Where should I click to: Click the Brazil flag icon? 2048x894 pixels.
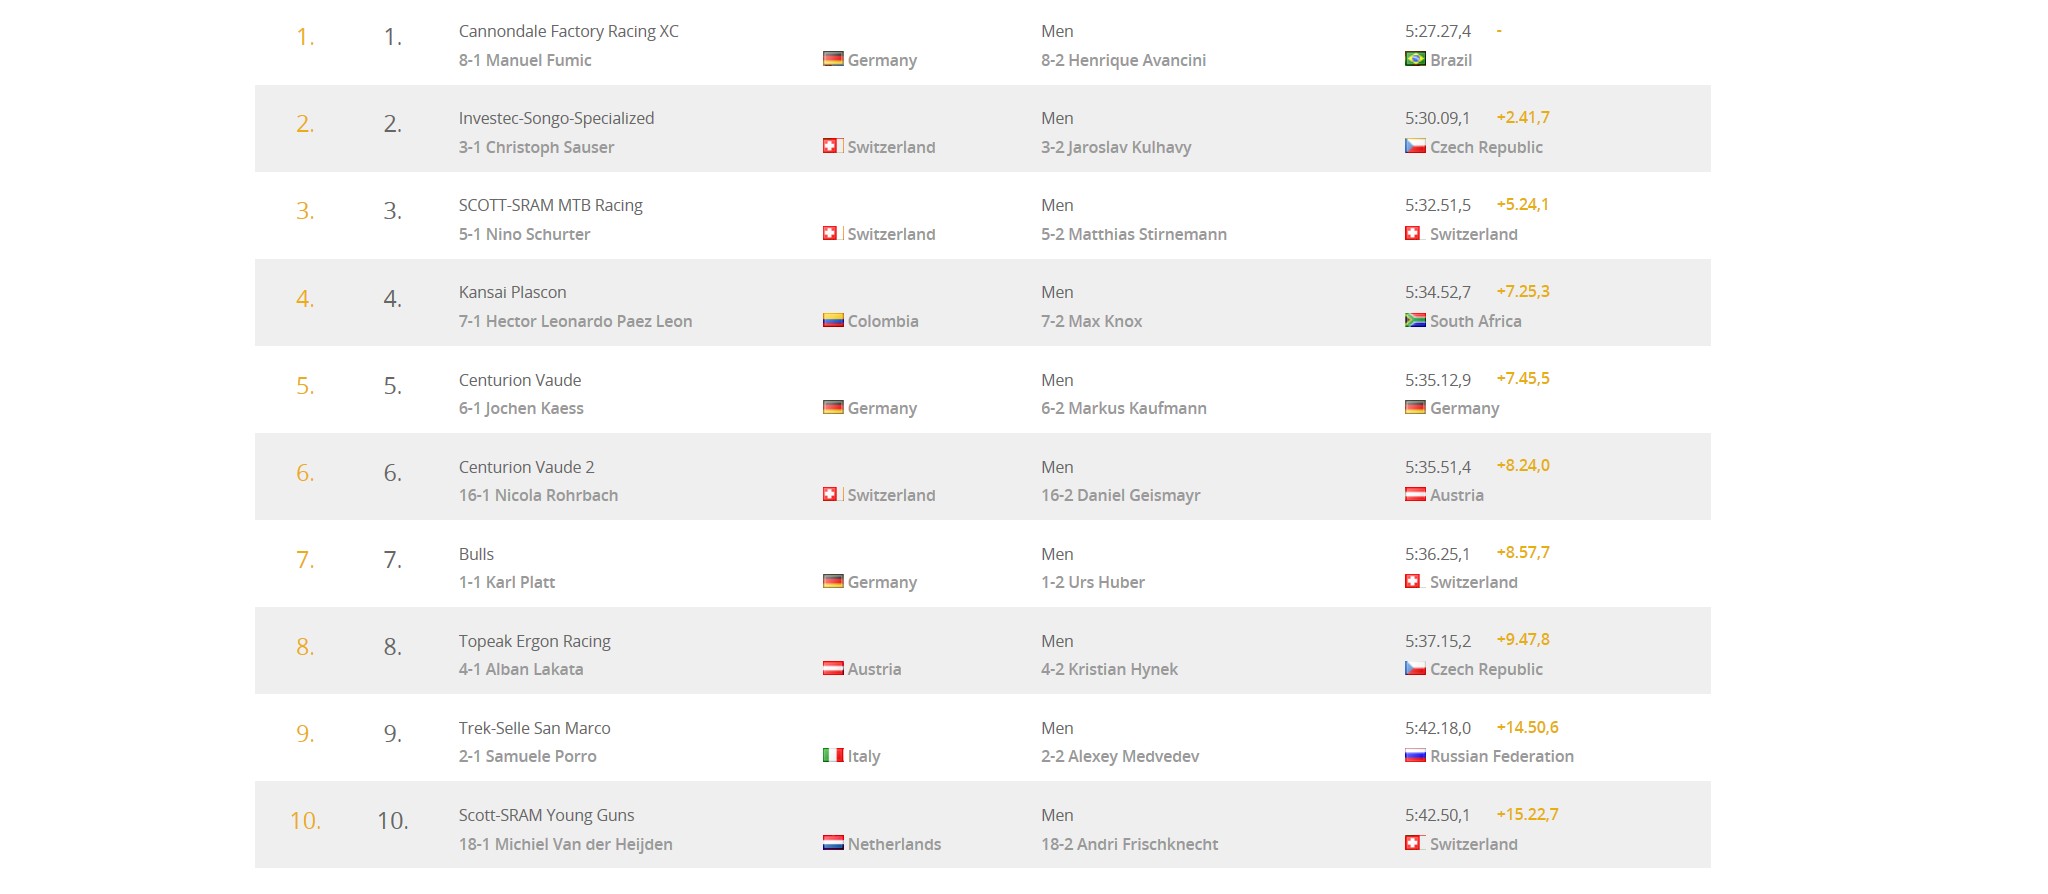(x=1415, y=59)
